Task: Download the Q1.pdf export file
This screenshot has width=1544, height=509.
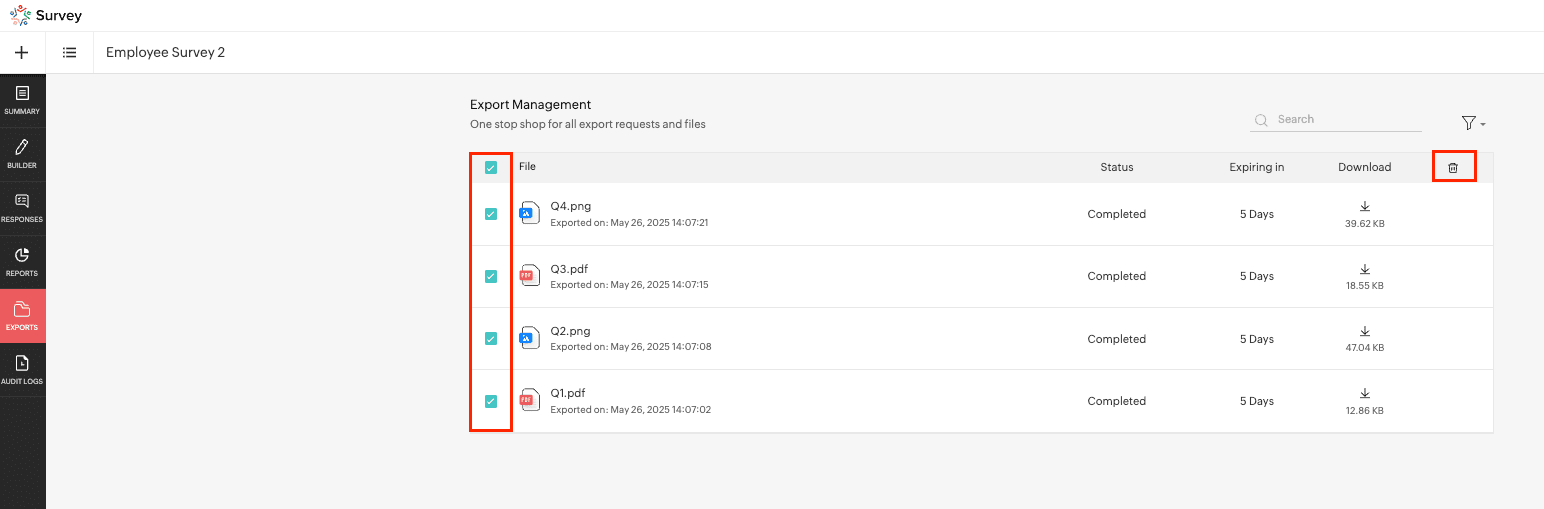Action: pos(1364,394)
